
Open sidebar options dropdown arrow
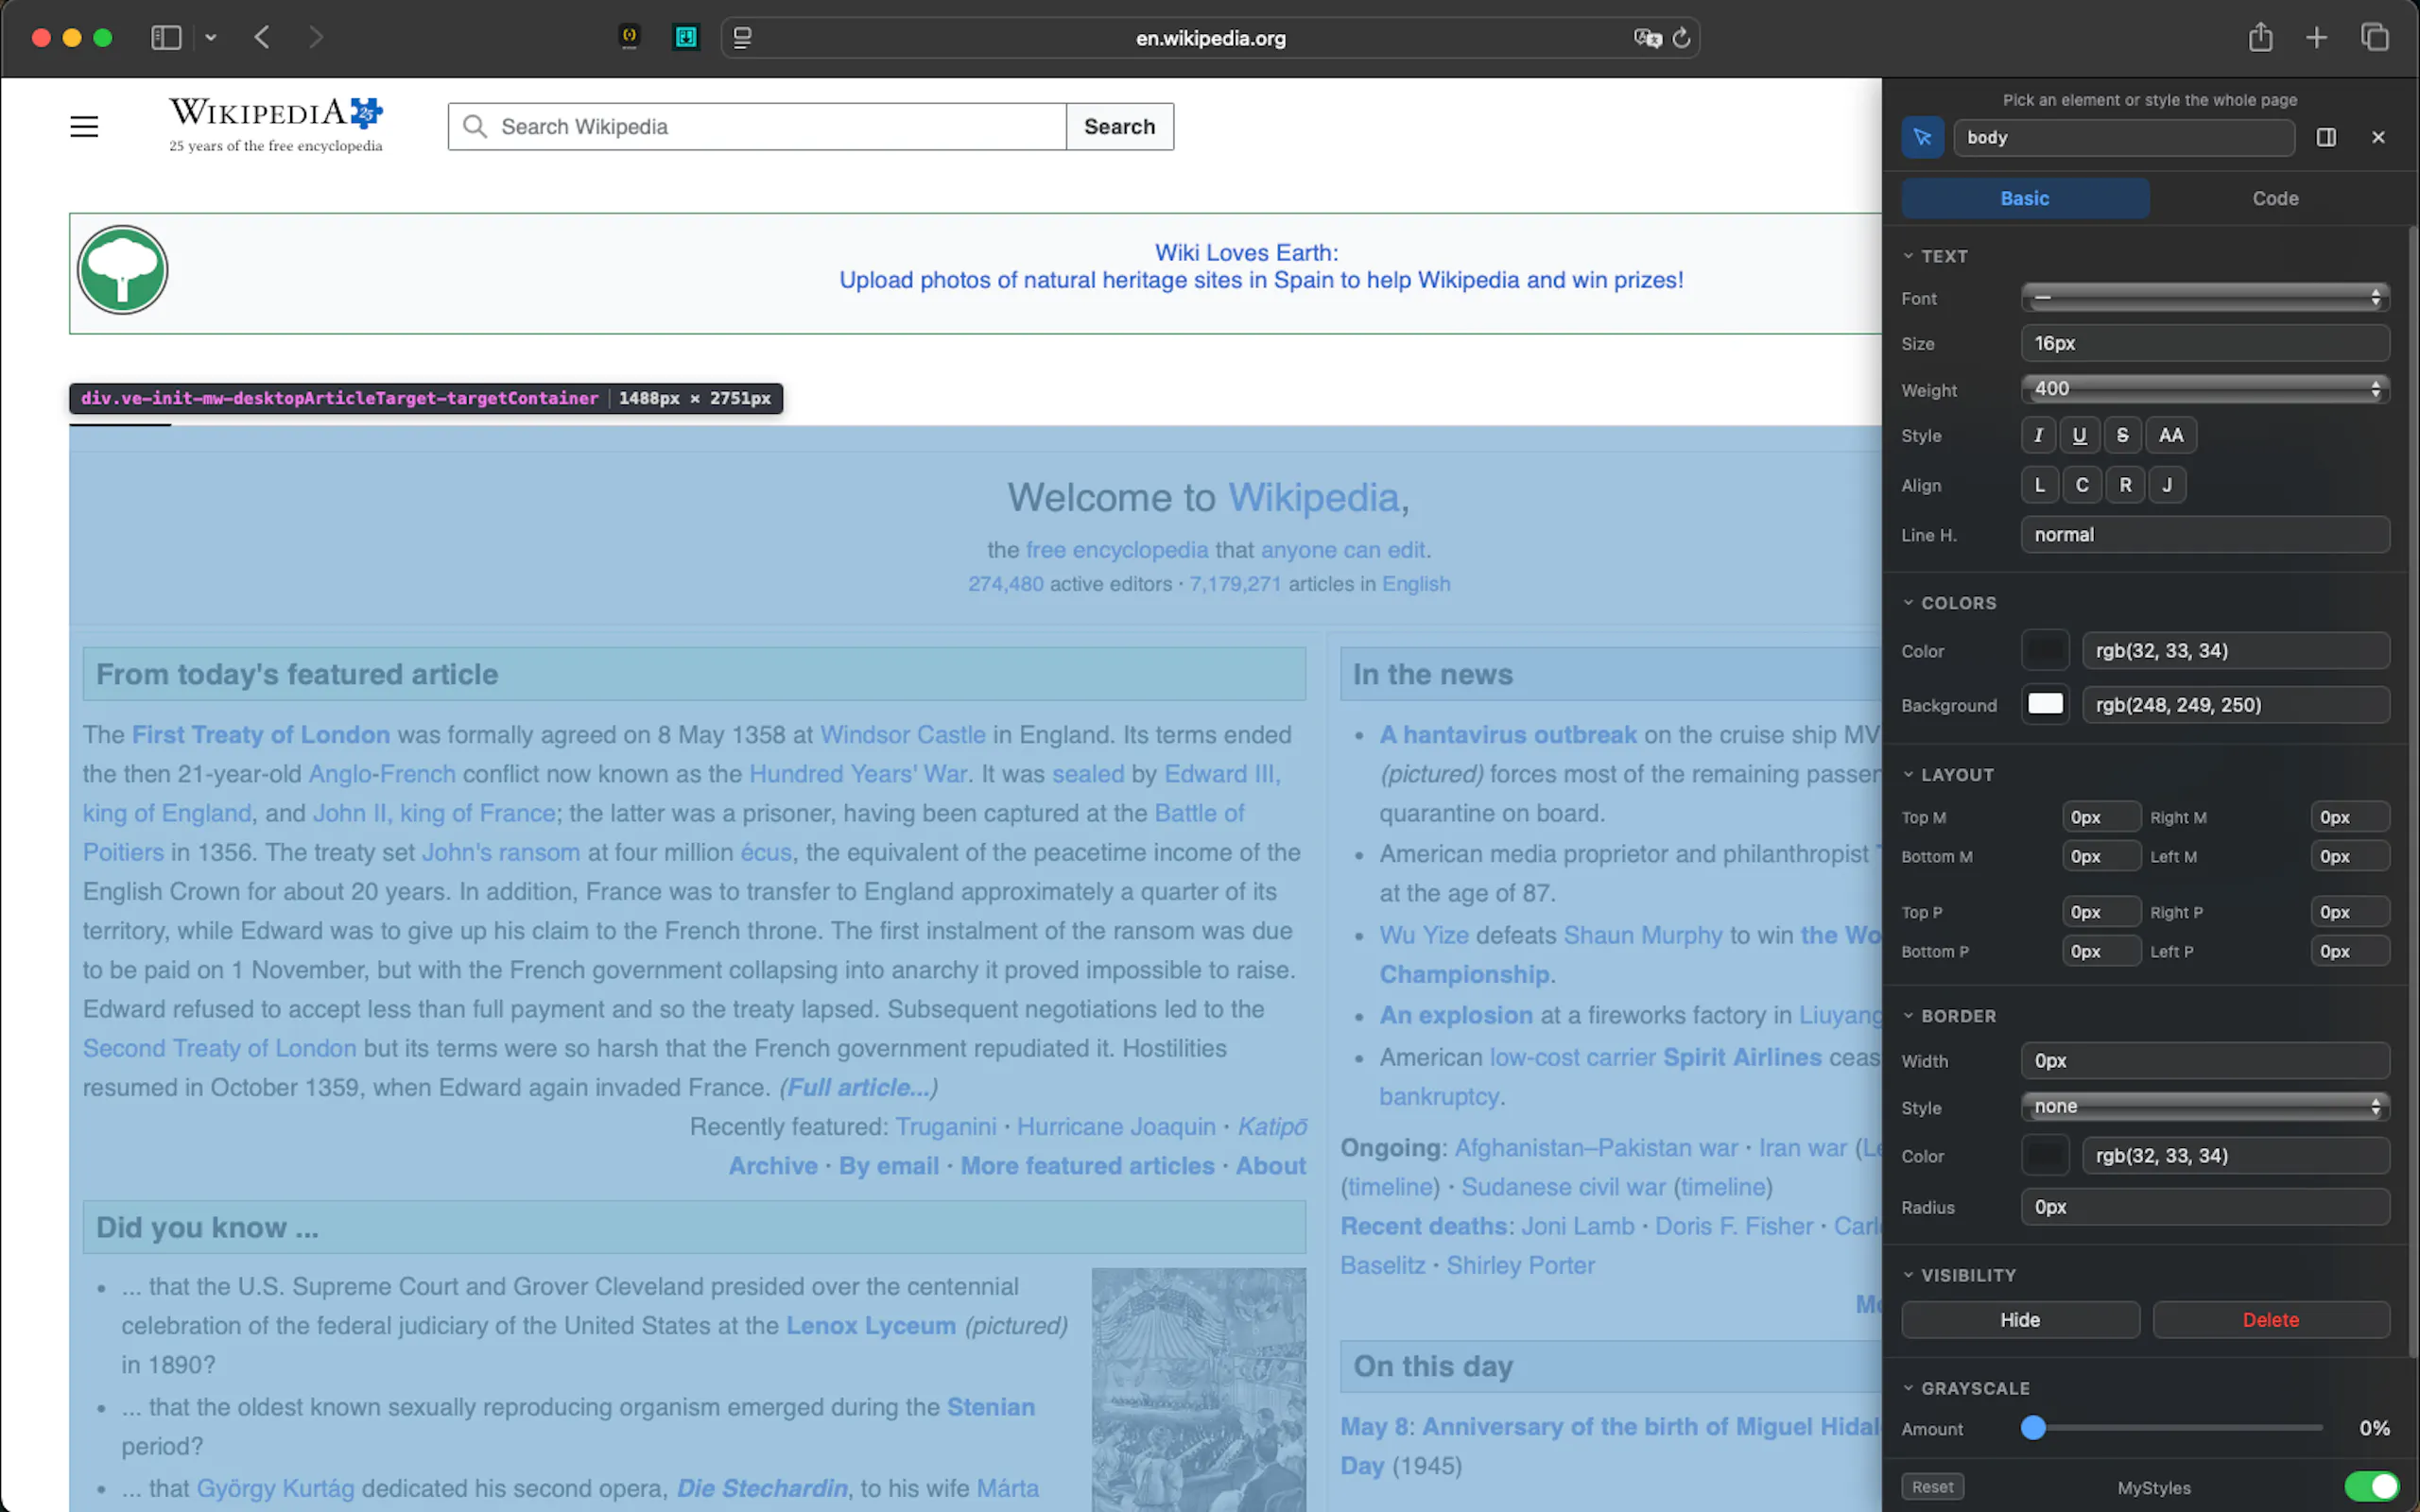[x=210, y=38]
